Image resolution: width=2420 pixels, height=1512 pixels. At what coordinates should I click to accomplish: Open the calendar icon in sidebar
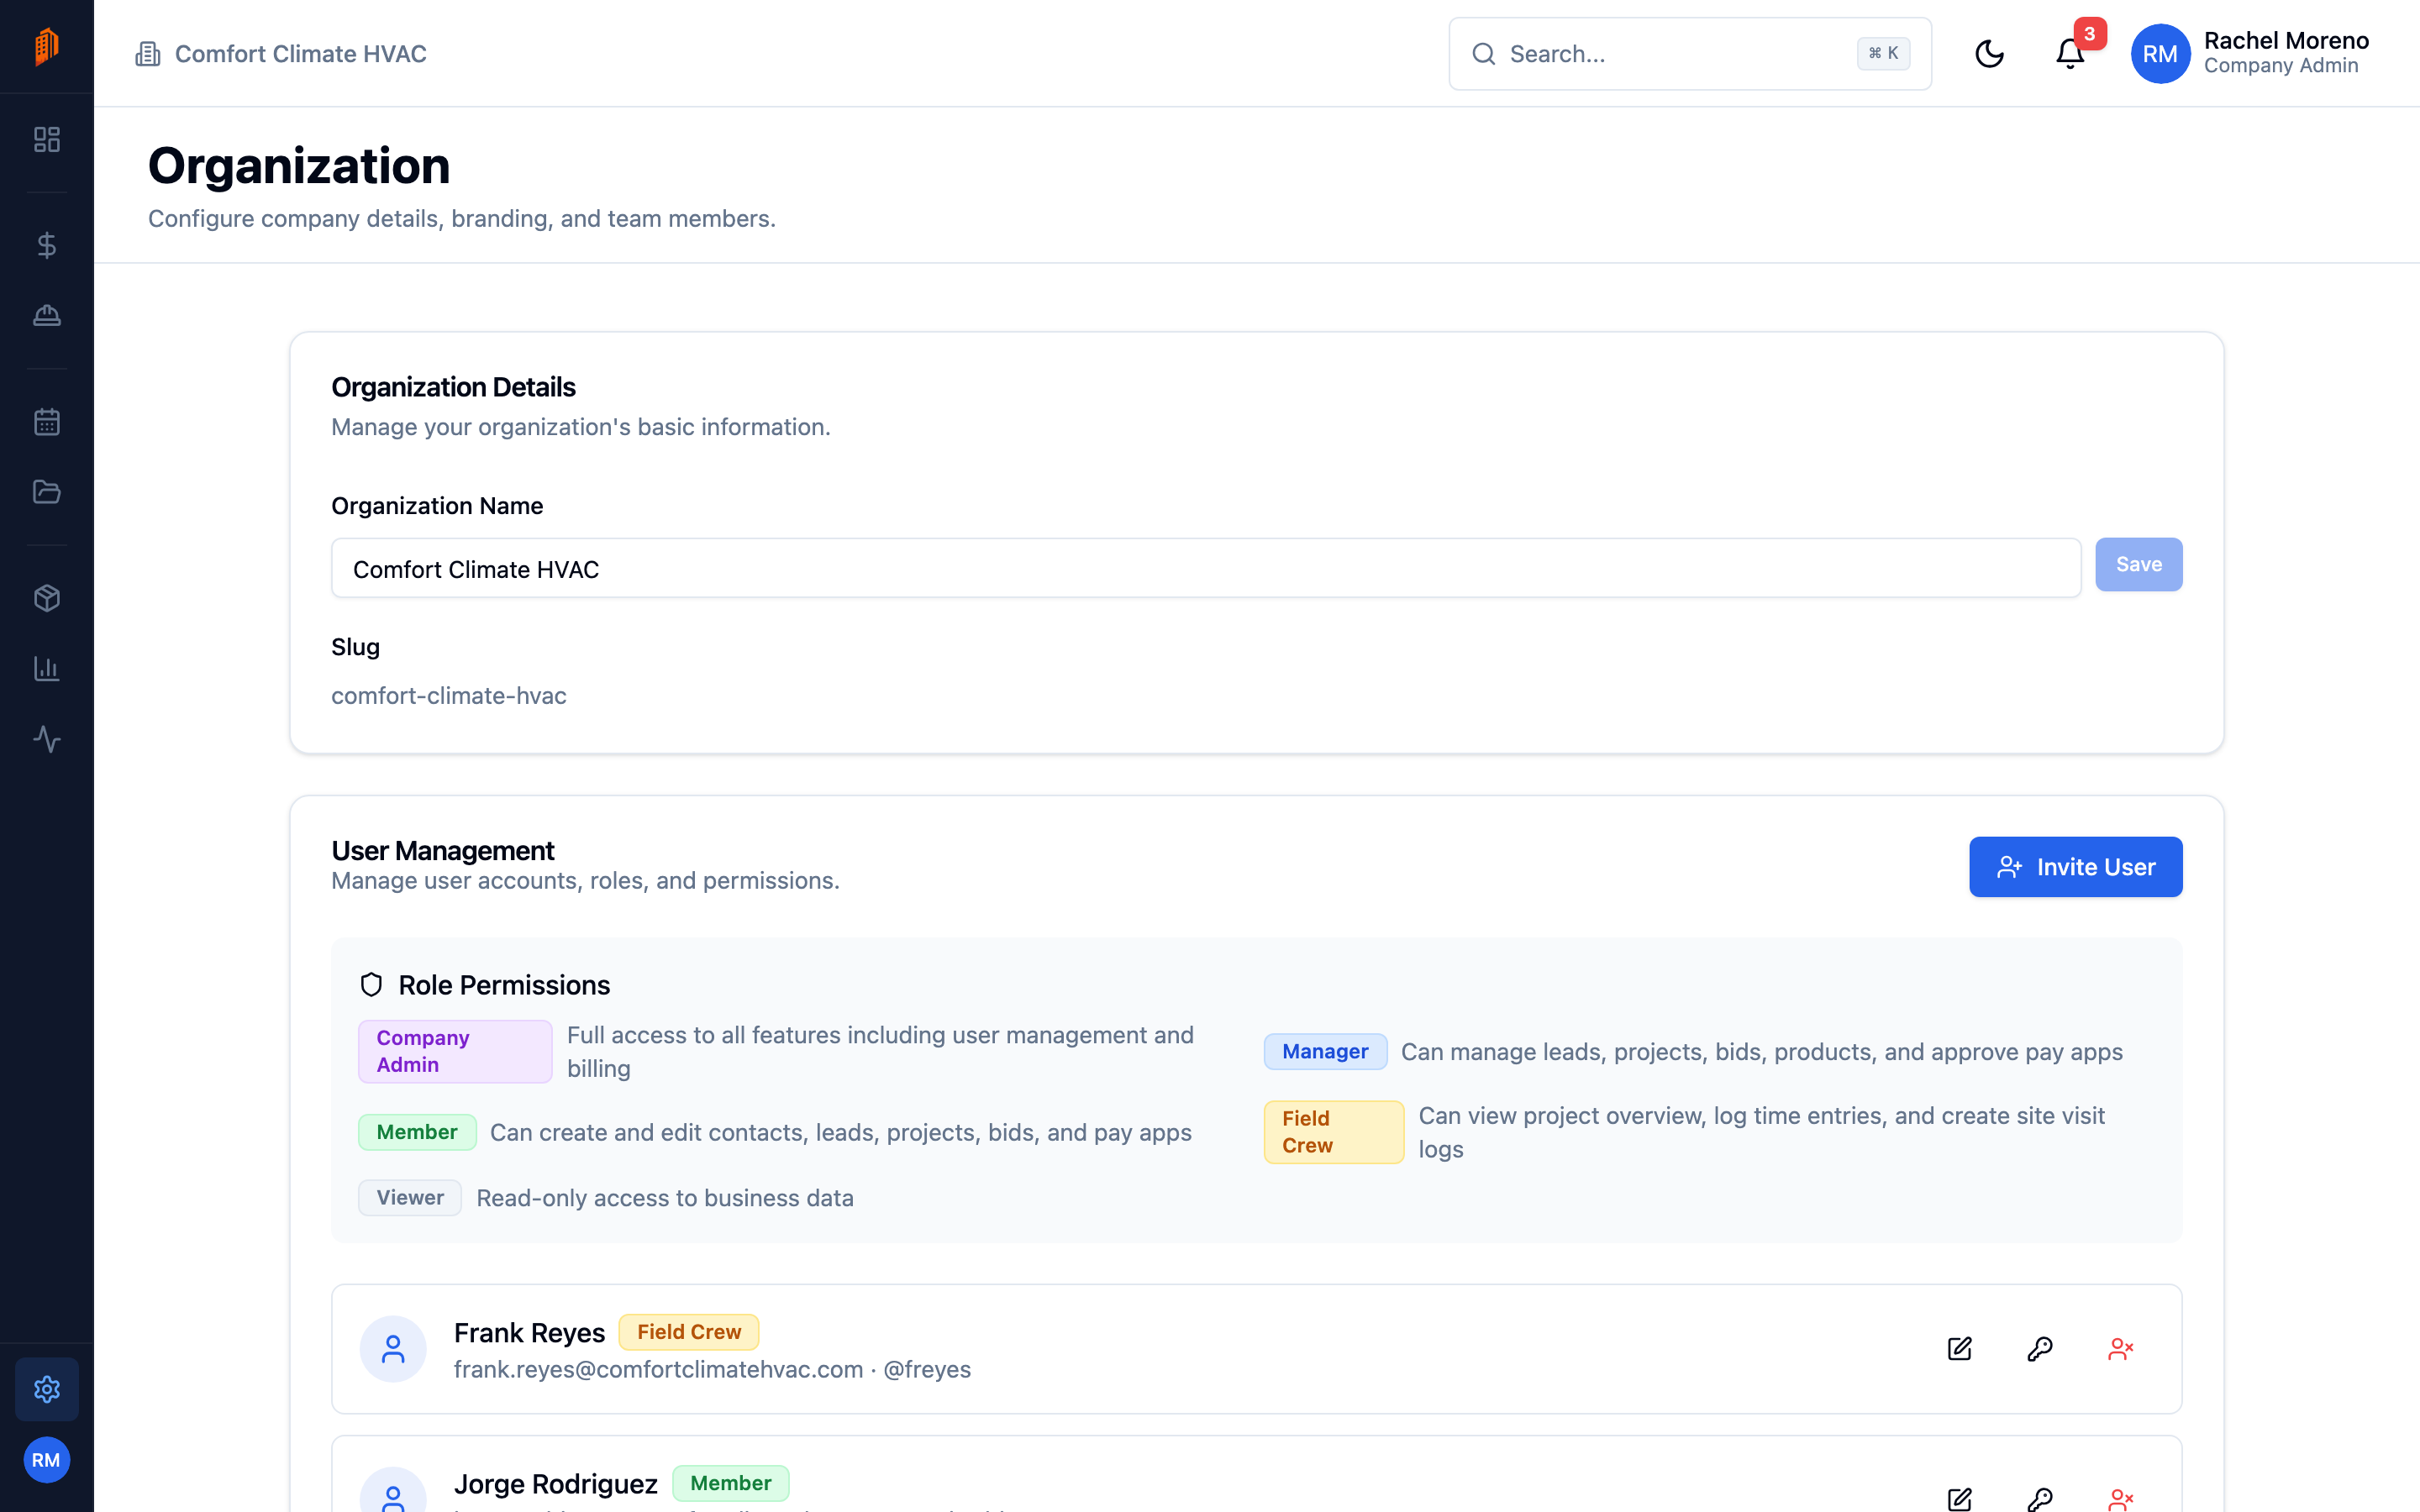coord(47,422)
